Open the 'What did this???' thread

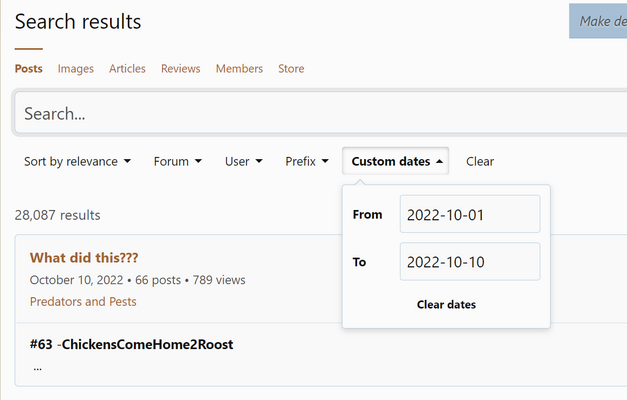(x=84, y=258)
